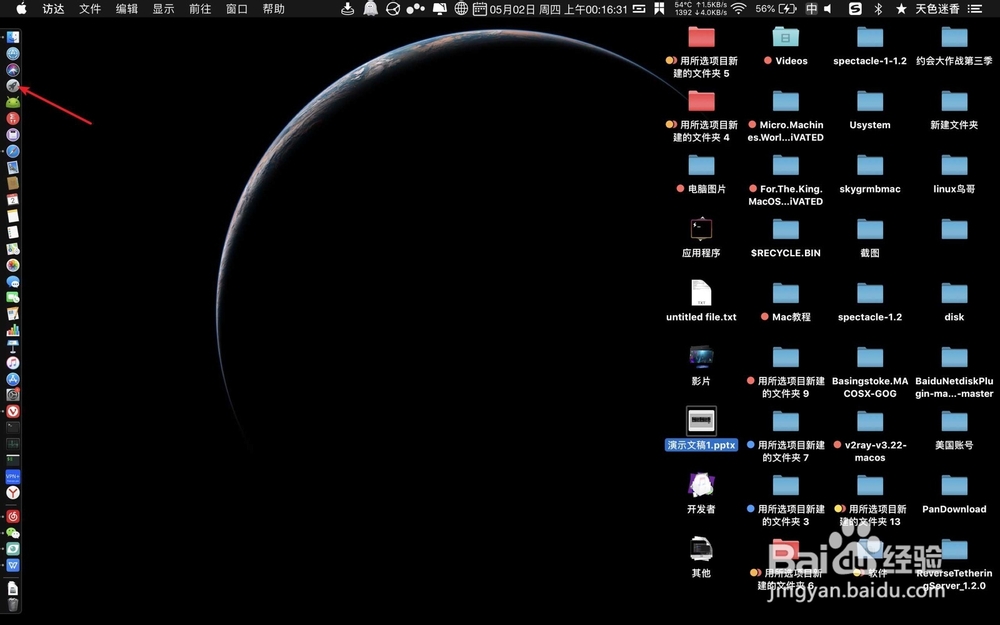Open Calendar from the Dock
Image resolution: width=1000 pixels, height=625 pixels.
[12, 199]
